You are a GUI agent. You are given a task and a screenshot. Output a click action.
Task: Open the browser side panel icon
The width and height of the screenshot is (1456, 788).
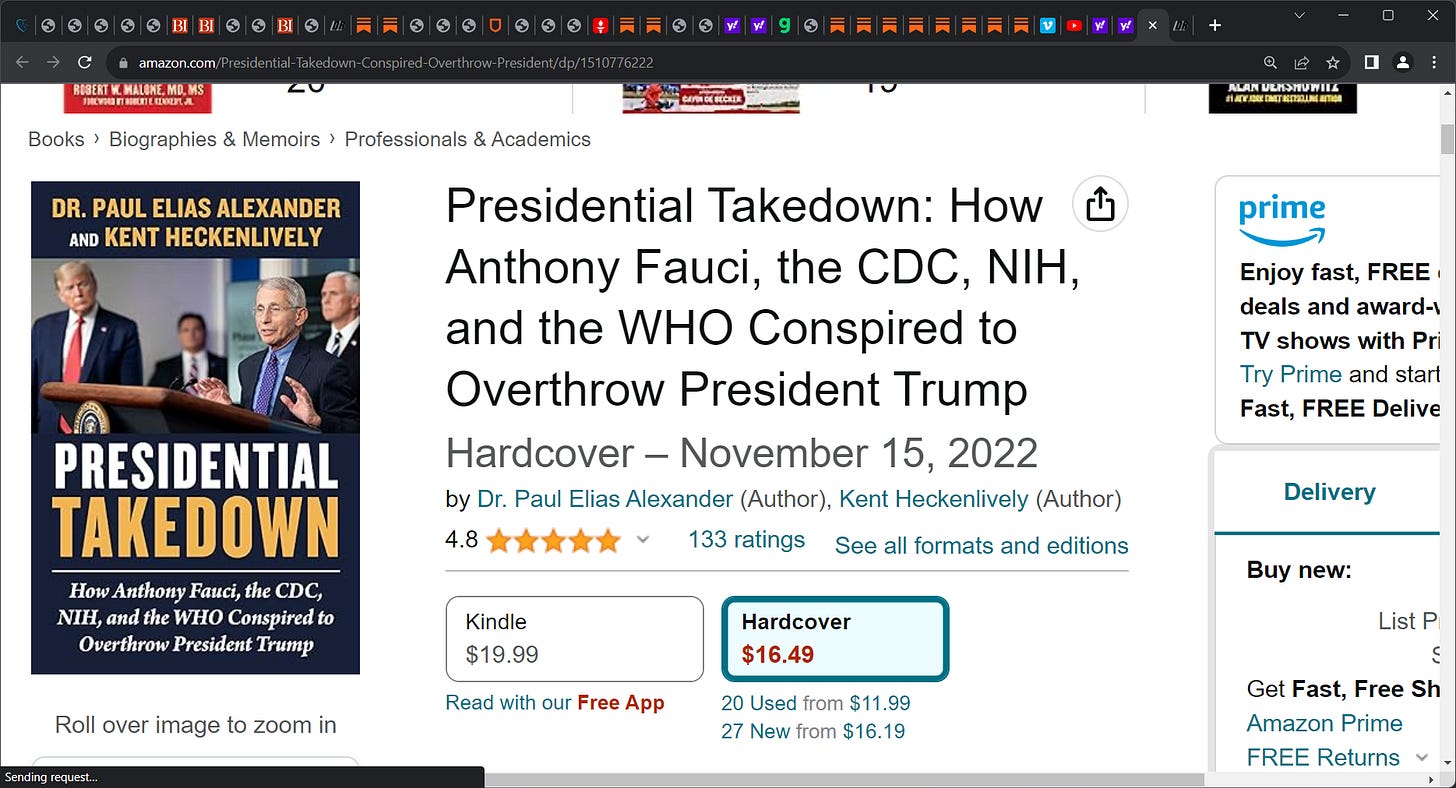click(x=1372, y=62)
